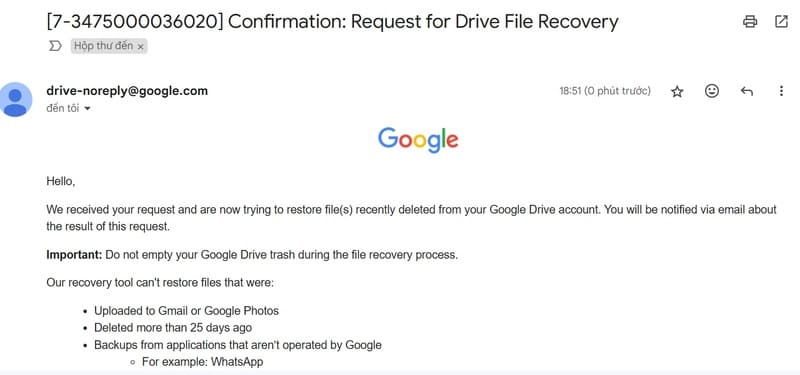Click the Google logo in the email
Image resolution: width=800 pixels, height=375 pixels.
[418, 140]
